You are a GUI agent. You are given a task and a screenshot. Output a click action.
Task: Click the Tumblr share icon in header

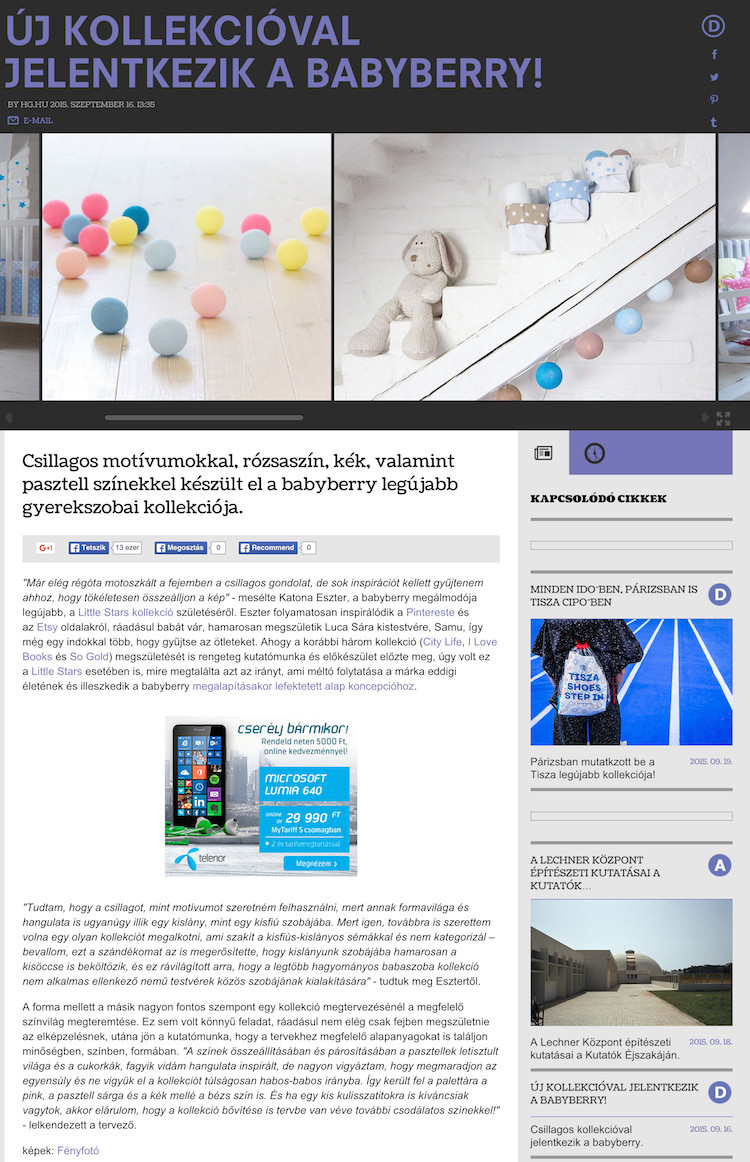[714, 122]
